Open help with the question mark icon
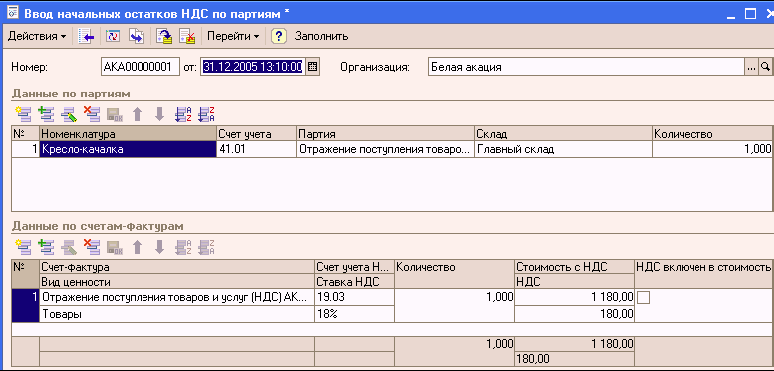The height and width of the screenshot is (371, 774). [x=279, y=36]
